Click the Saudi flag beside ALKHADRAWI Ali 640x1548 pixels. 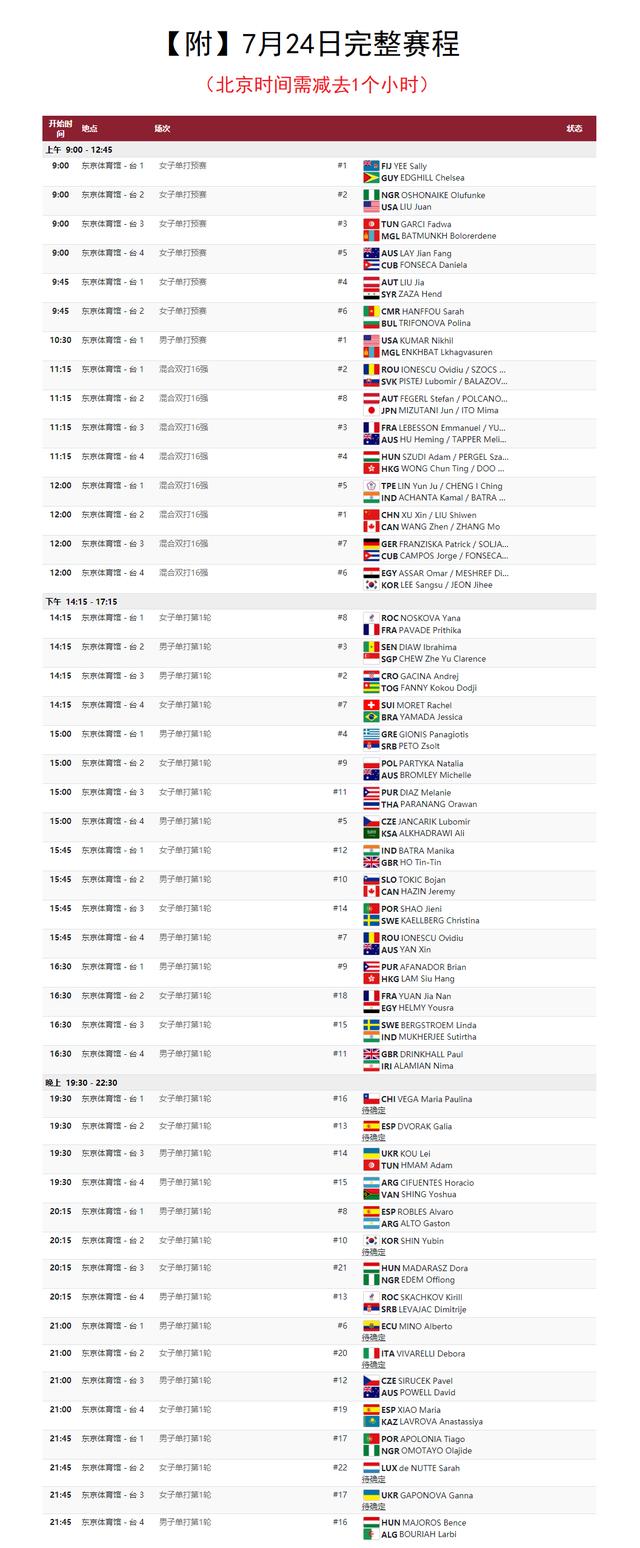point(371,833)
